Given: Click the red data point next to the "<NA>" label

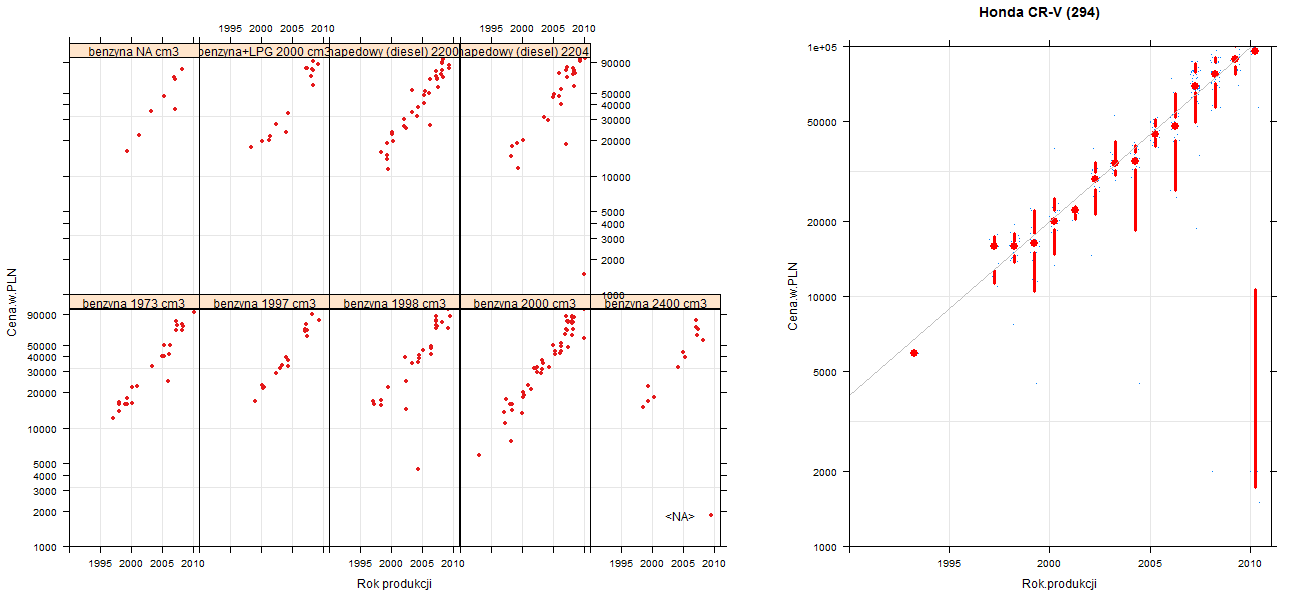Looking at the screenshot, I should (711, 515).
